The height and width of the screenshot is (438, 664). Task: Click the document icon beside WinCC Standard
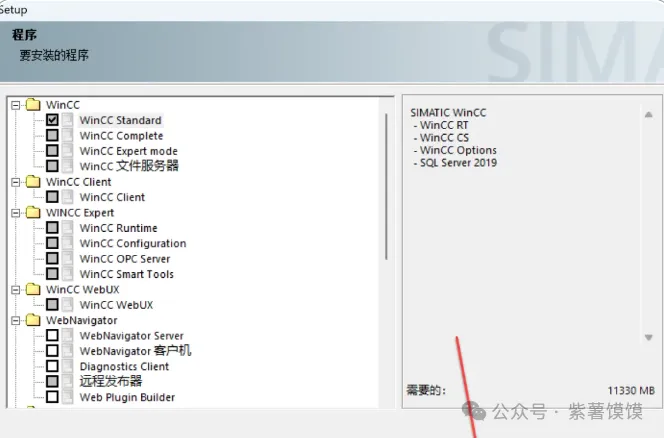point(67,120)
